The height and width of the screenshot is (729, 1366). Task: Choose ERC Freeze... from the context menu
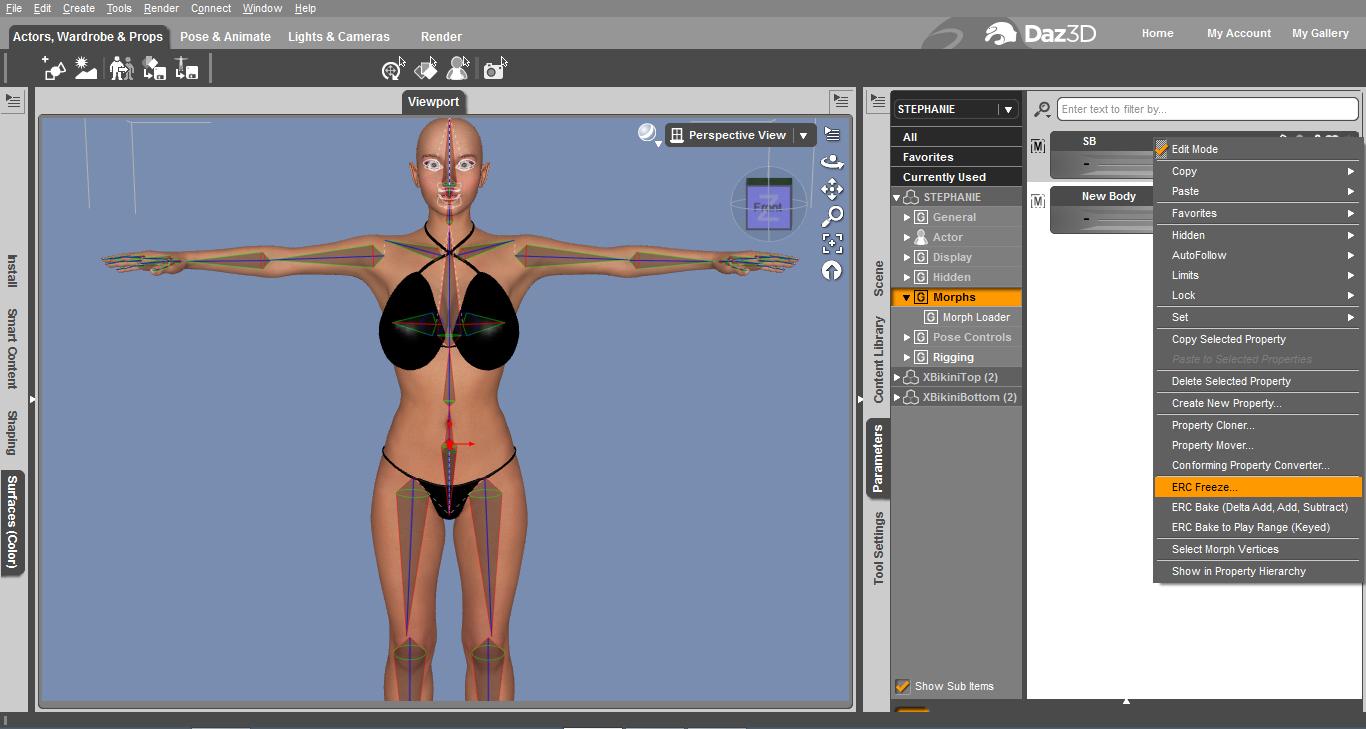click(1258, 487)
